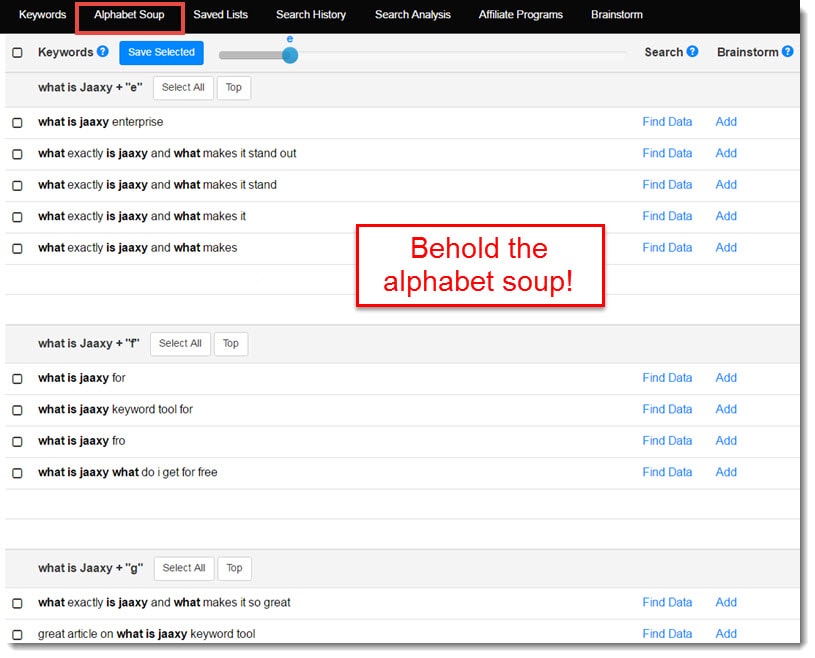Click the keyword text 'what is jaaxy fro'
The width and height of the screenshot is (815, 658).
pos(82,441)
